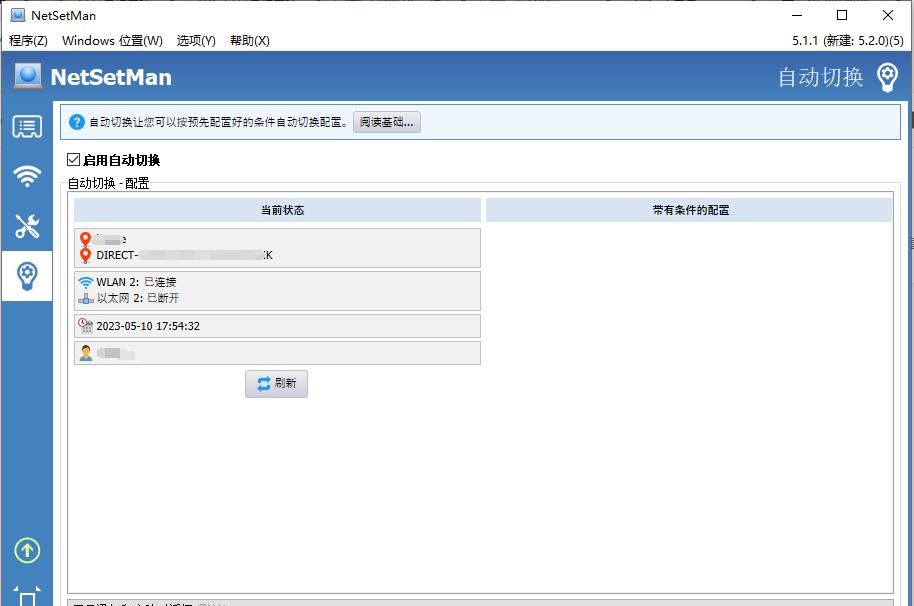Open the 程序(Z) menu
The width and height of the screenshot is (914, 606).
coord(28,41)
